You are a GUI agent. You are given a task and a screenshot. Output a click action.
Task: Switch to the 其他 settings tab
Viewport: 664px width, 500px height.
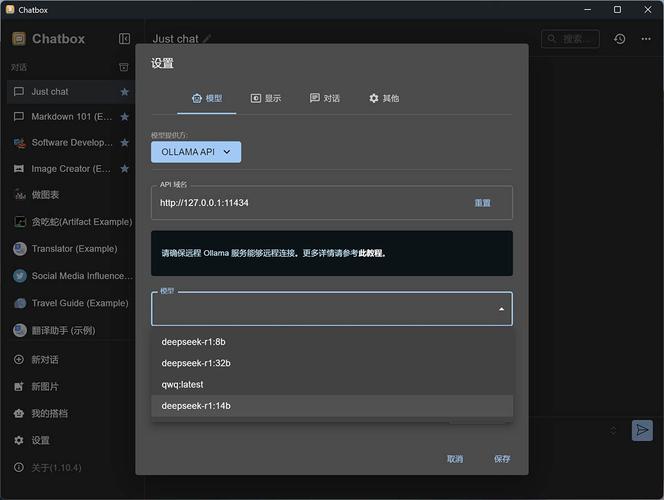pos(384,98)
